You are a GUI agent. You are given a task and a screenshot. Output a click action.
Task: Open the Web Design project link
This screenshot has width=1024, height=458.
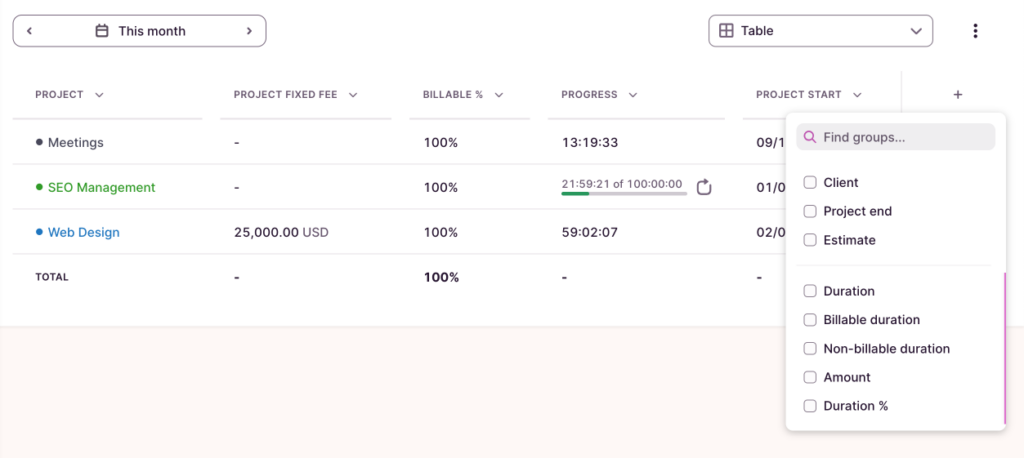pos(83,232)
